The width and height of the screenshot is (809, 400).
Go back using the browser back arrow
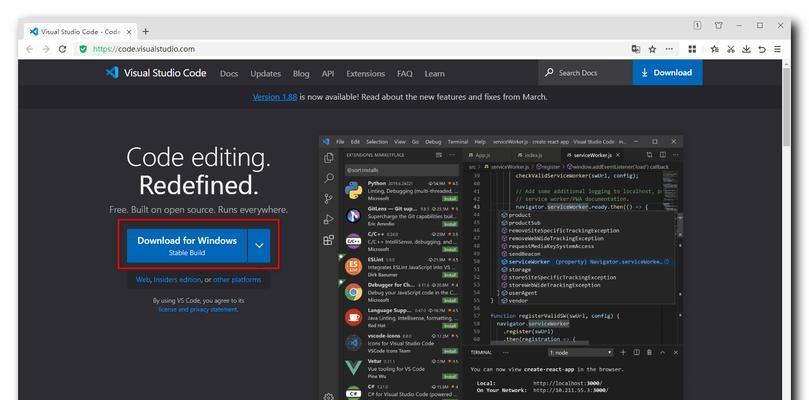pos(29,49)
